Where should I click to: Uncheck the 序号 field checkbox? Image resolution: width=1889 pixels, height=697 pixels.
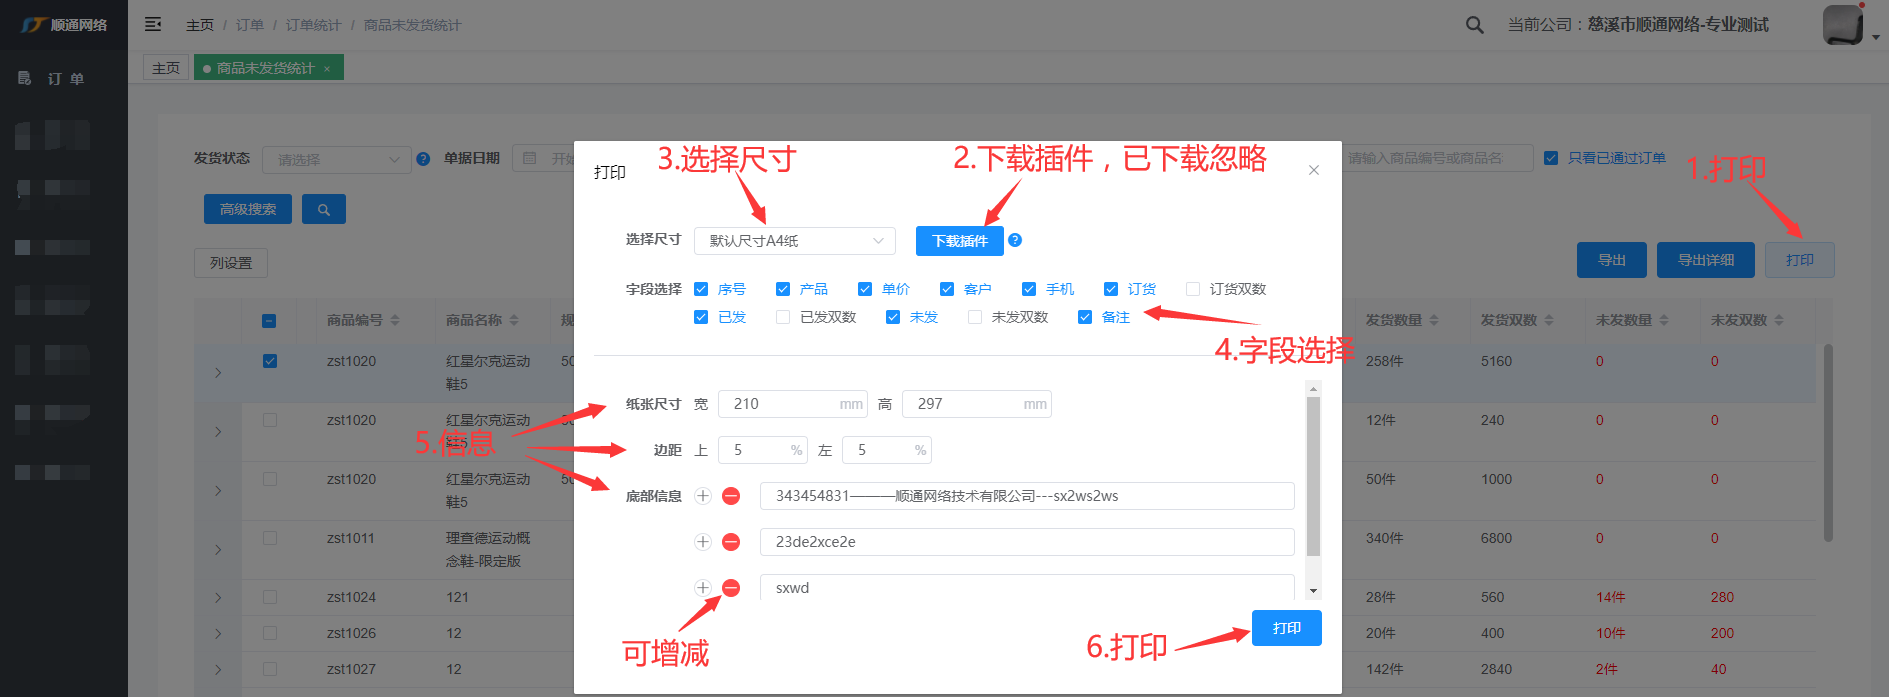coord(701,289)
